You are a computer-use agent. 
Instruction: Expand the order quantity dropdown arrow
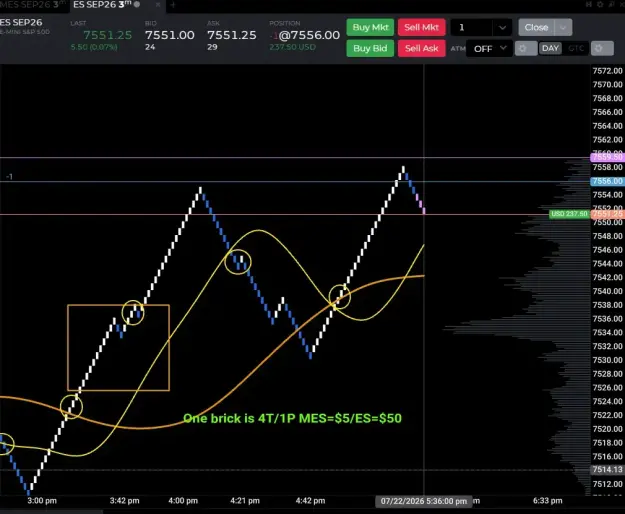[502, 27]
